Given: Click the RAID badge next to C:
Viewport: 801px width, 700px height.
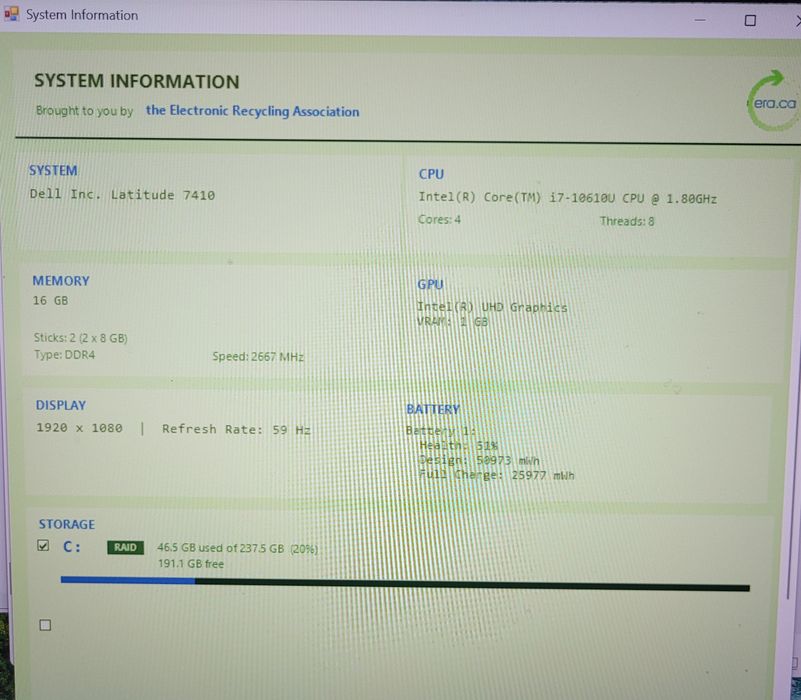Looking at the screenshot, I should coord(125,547).
